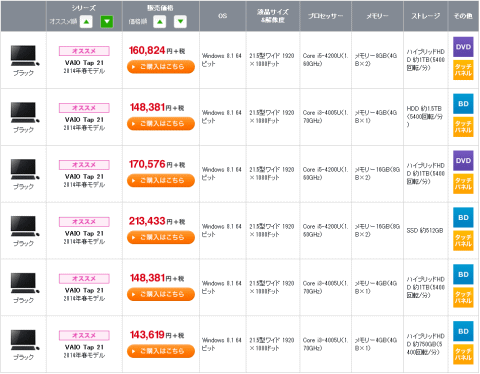Open VAIO Tap 21 thumbnail in last row

[x=24, y=340]
